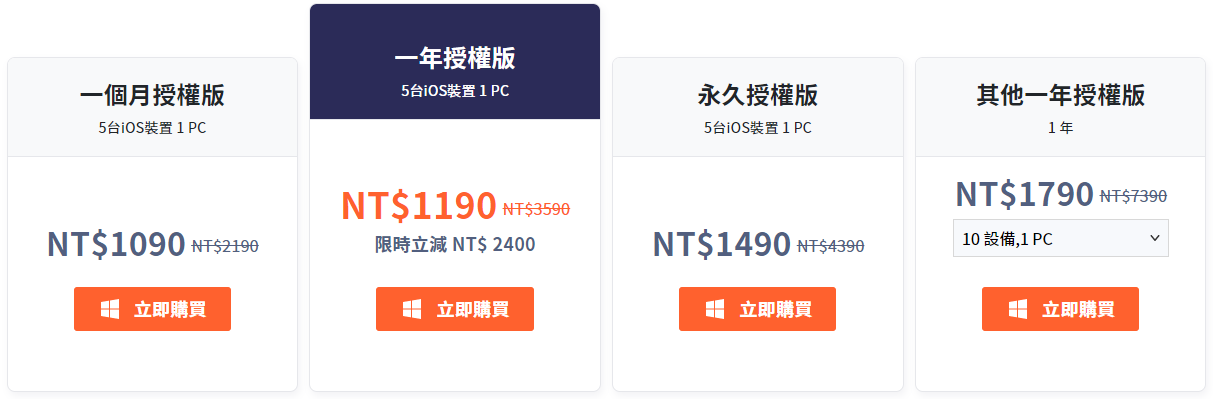Click Windows icon in 其他一年授權版 buy button
1213x399 pixels.
1018,309
